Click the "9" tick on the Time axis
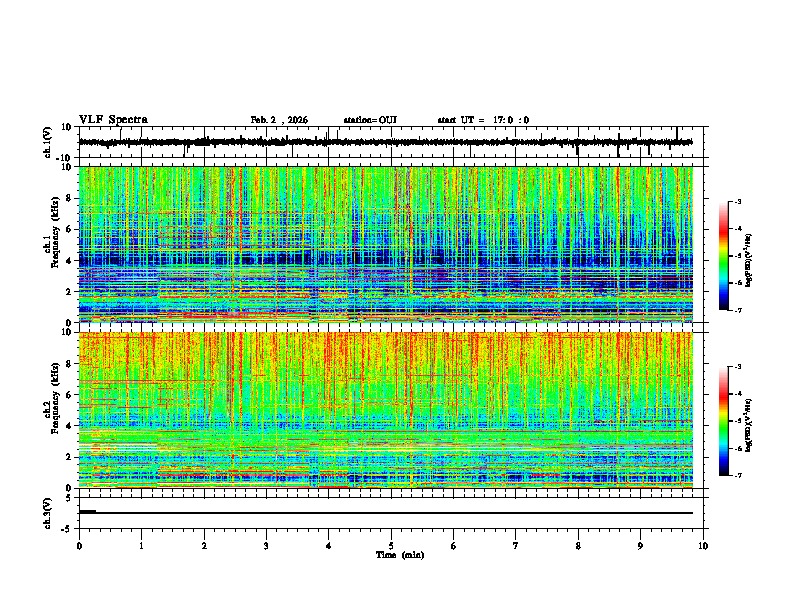Image resolution: width=792 pixels, height=612 pixels. coord(640,546)
